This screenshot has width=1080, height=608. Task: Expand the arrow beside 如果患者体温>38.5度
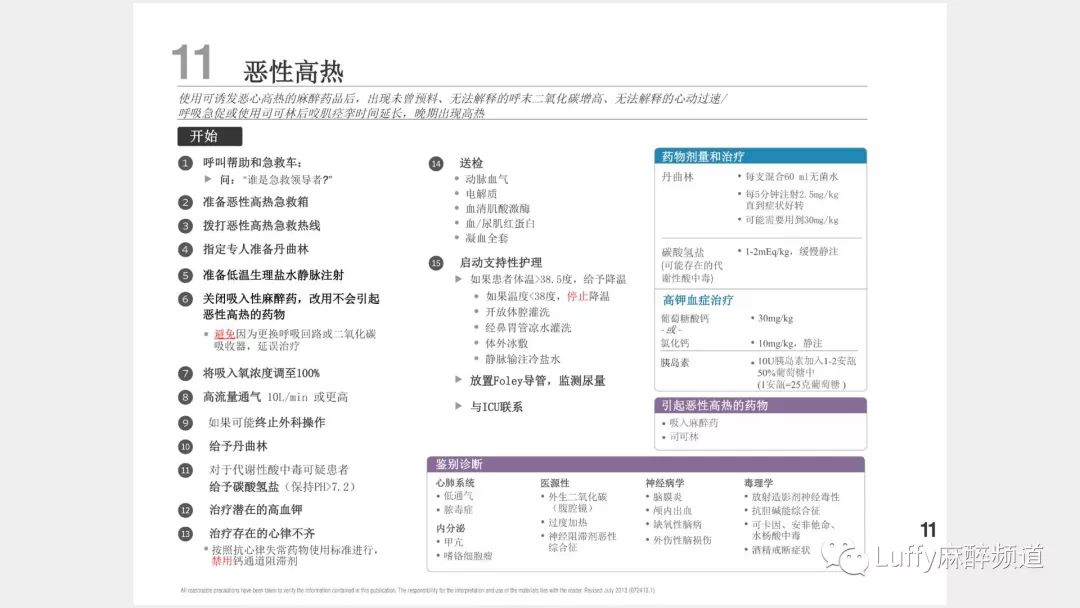459,280
